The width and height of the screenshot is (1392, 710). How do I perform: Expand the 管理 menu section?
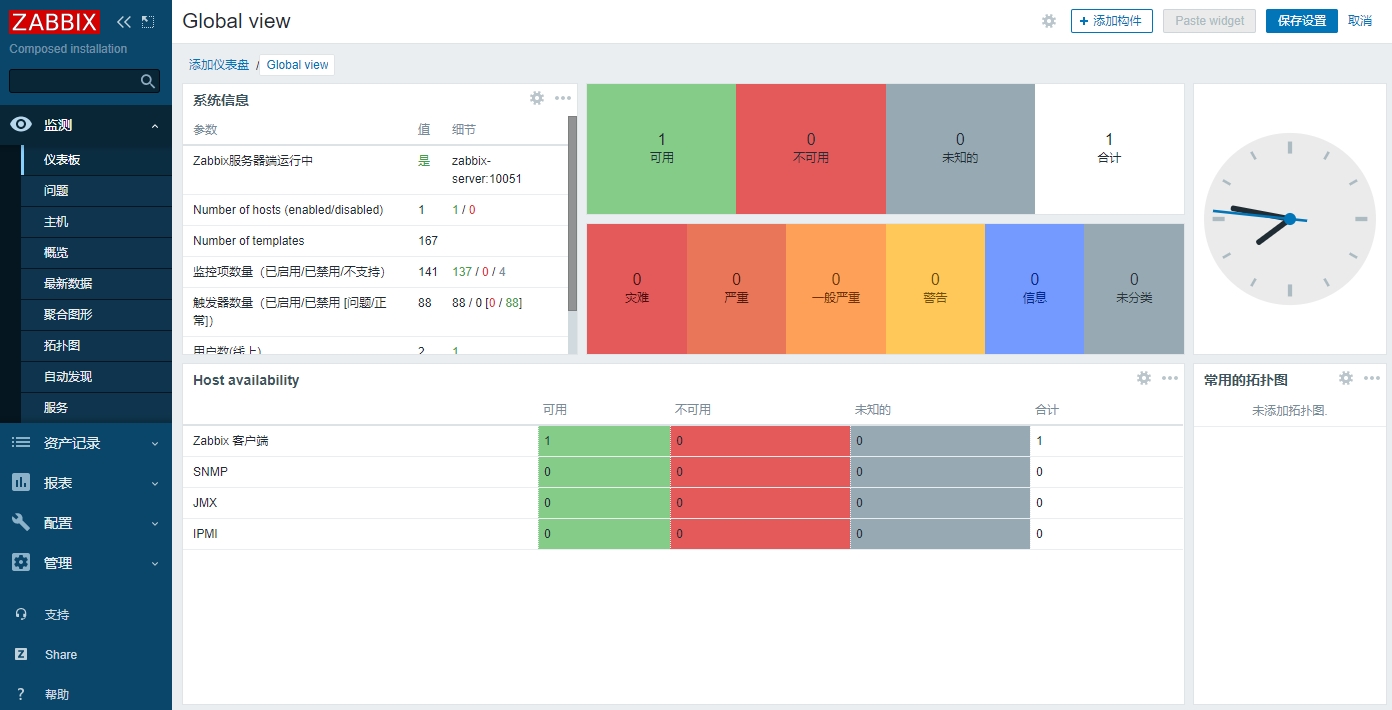pos(154,564)
